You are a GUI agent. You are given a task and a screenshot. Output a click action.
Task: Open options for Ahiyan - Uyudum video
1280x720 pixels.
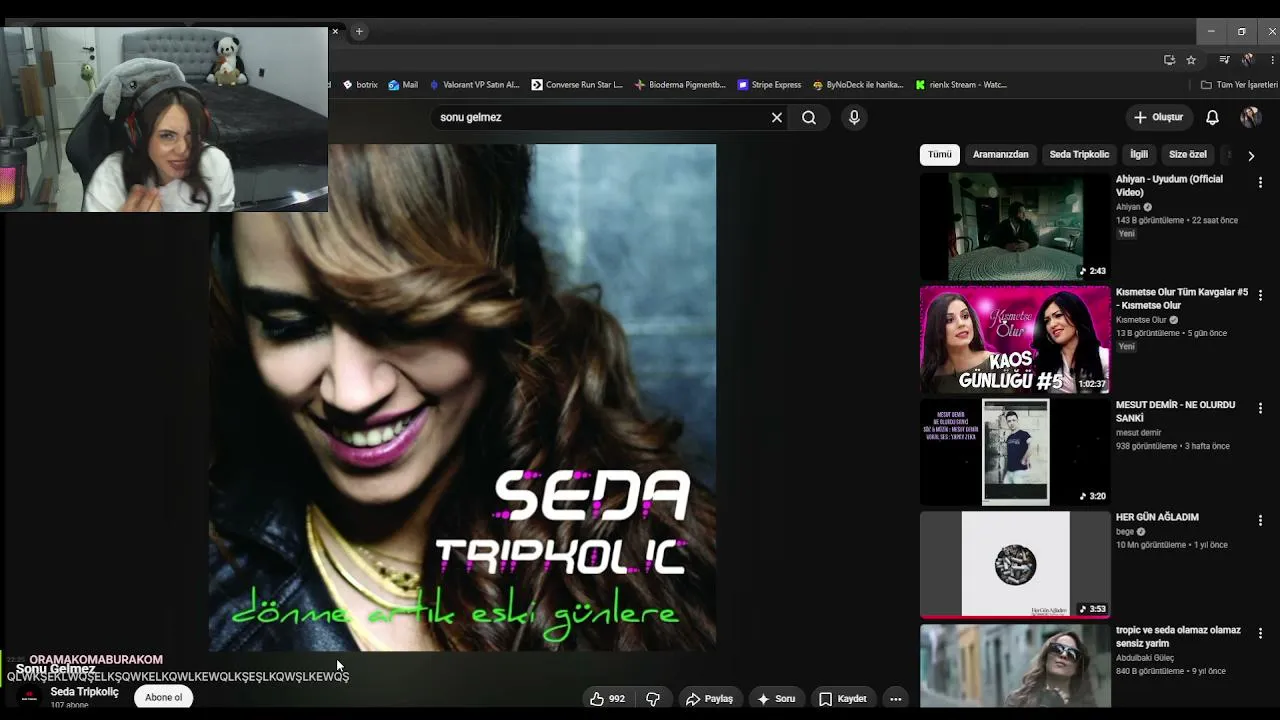click(1260, 183)
